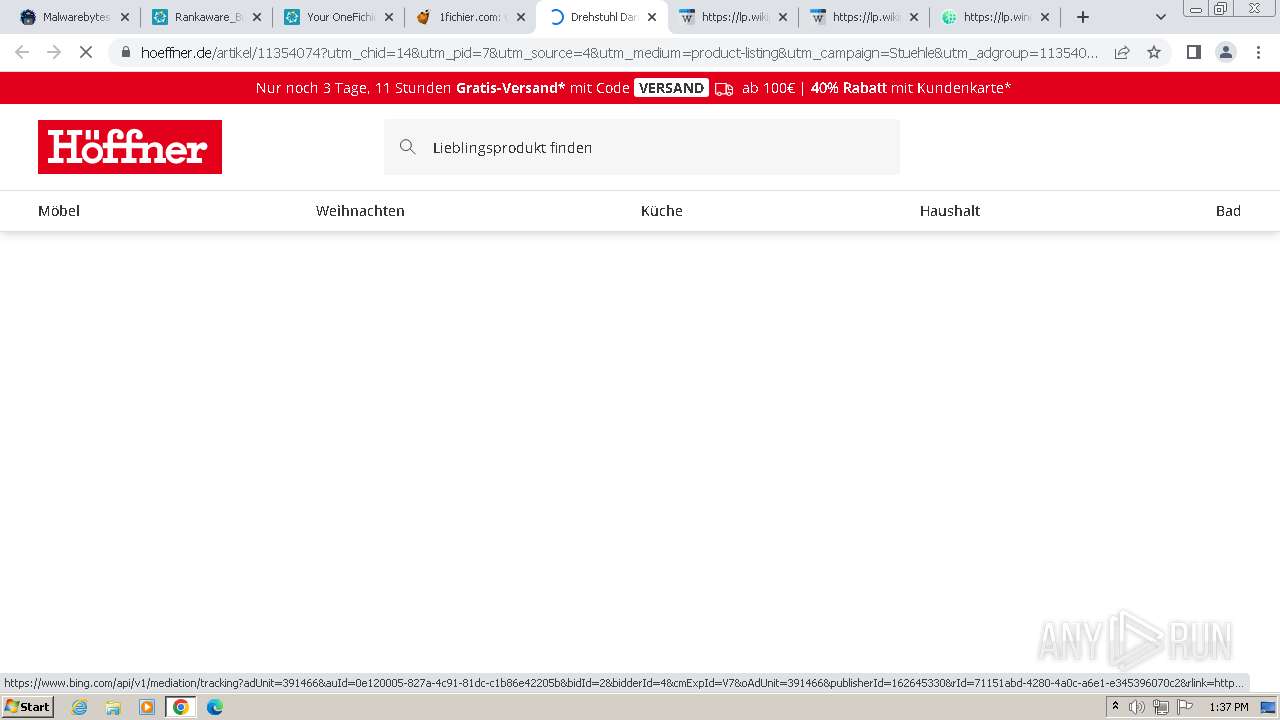1280x720 pixels.
Task: Go forward to the next page
Action: point(54,52)
